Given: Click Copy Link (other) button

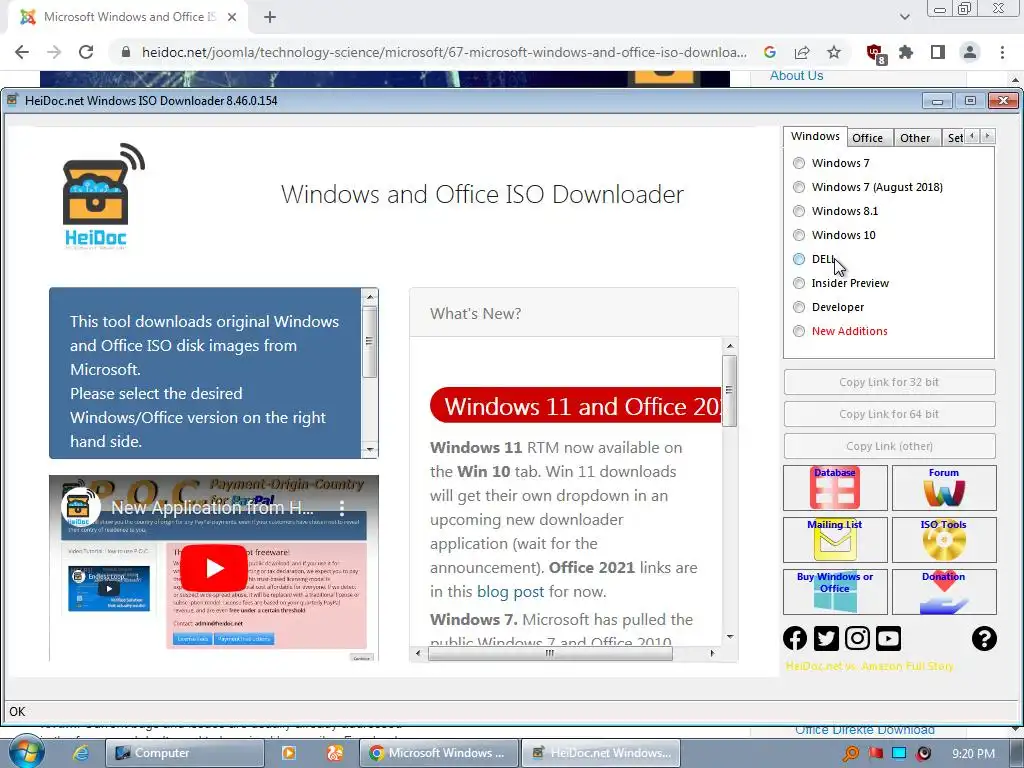Looking at the screenshot, I should coord(889,446).
